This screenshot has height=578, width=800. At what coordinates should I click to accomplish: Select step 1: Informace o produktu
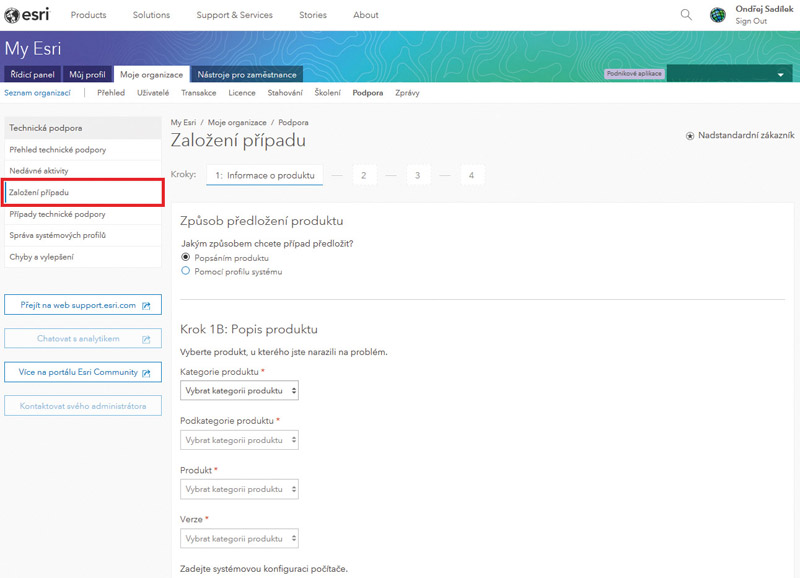click(264, 175)
